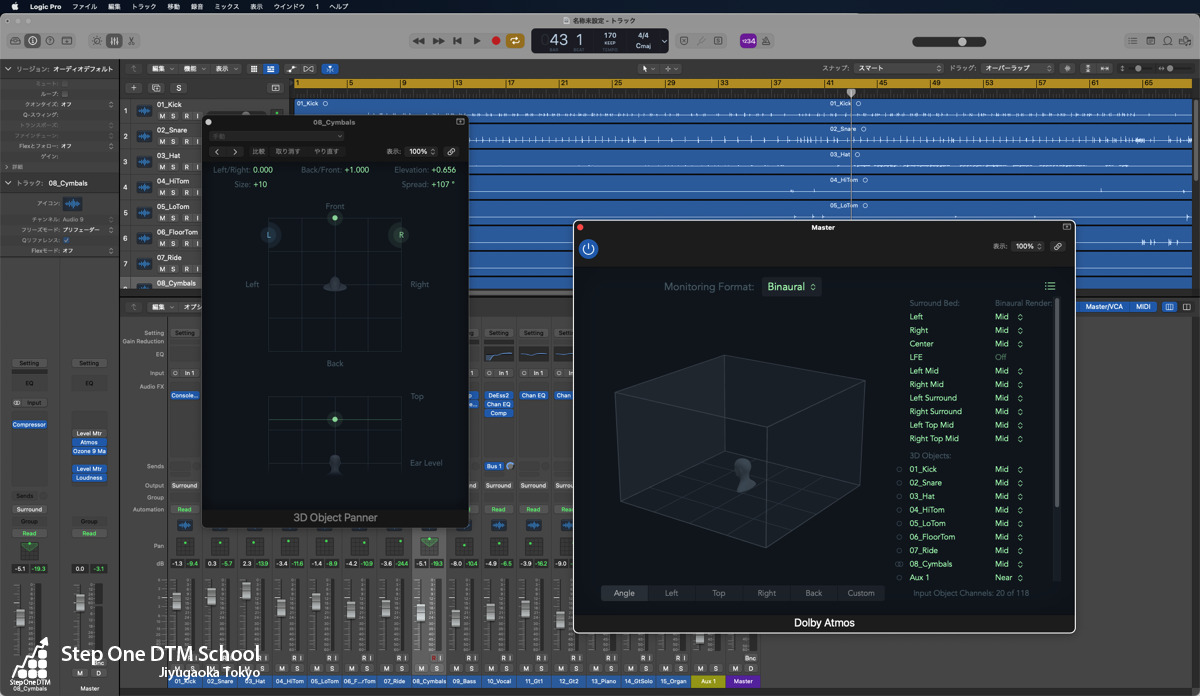Select the Master/VCA mixer filter button
The height and width of the screenshot is (696, 1200).
(1105, 307)
